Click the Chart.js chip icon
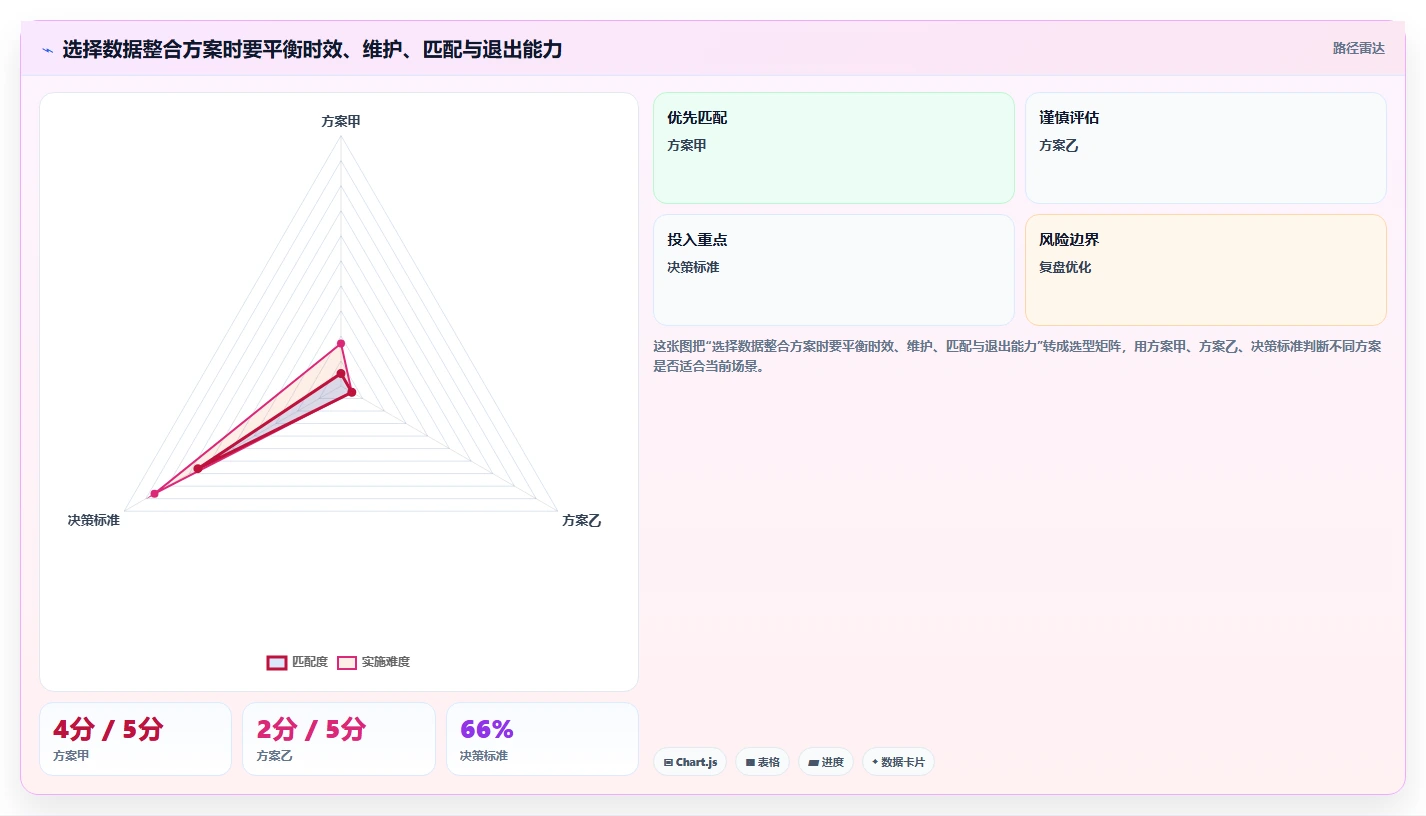1426x816 pixels. point(668,762)
